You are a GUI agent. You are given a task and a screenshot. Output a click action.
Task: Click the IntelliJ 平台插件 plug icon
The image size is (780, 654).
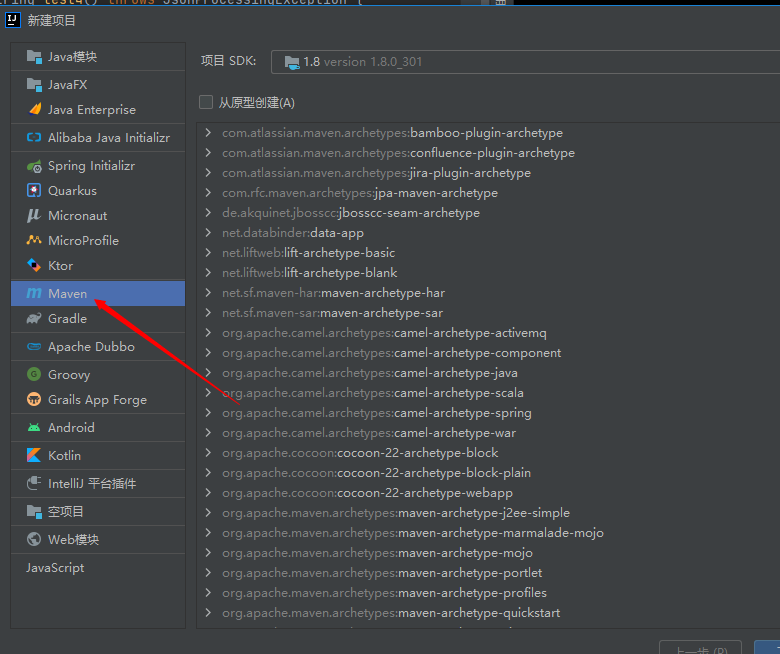click(34, 483)
